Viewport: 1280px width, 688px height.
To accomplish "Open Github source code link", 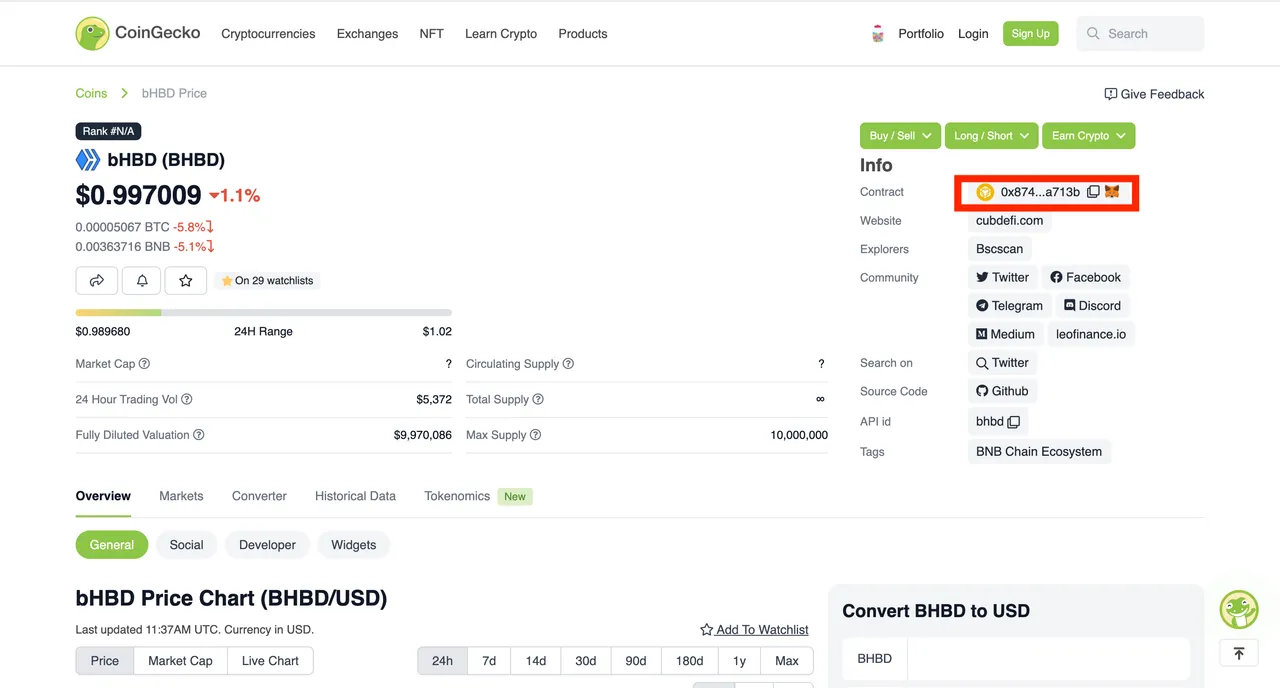I will click(x=1002, y=391).
